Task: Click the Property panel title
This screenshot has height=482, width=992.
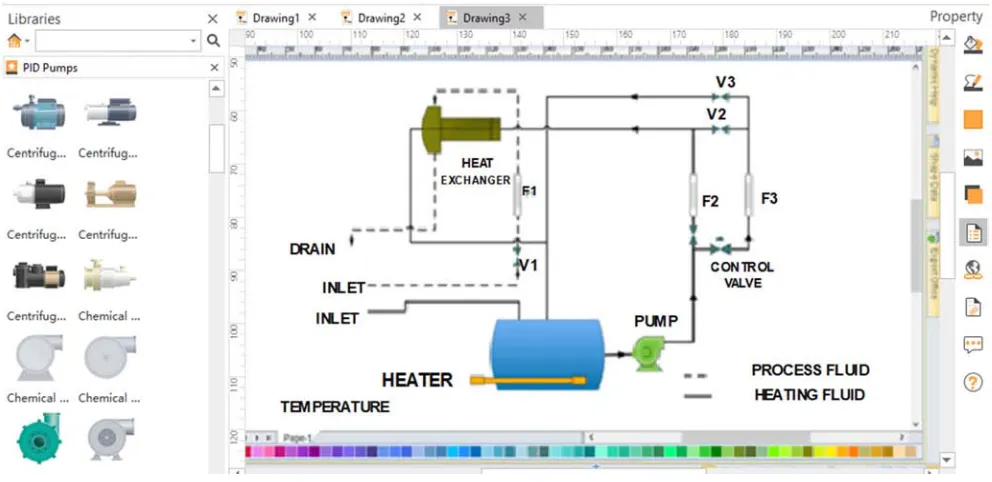Action: [x=955, y=17]
